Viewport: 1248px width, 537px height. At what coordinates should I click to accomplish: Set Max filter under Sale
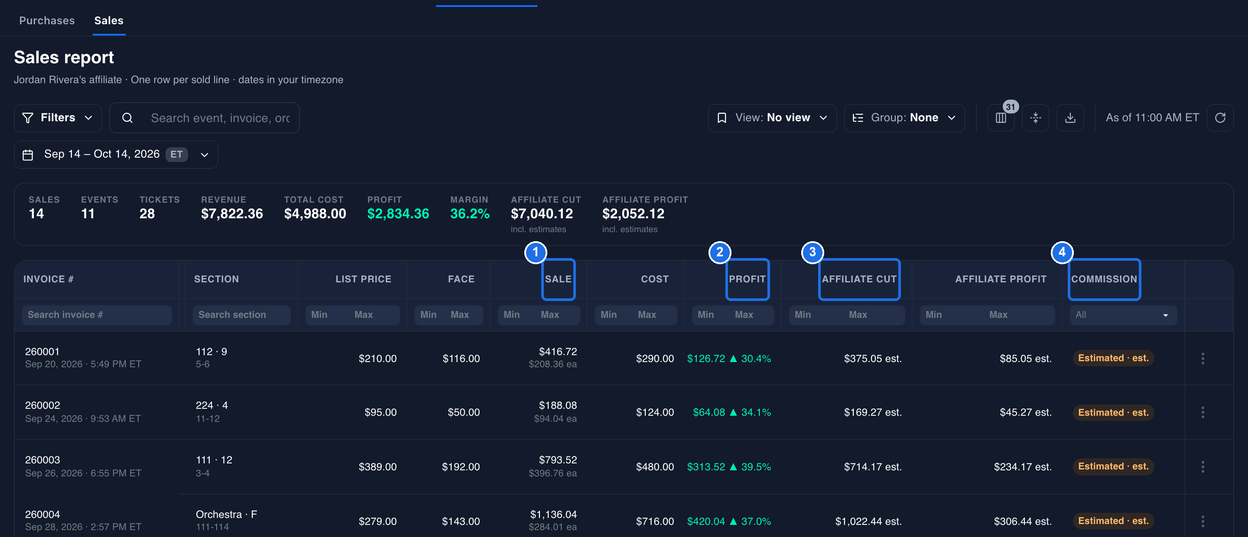click(558, 315)
